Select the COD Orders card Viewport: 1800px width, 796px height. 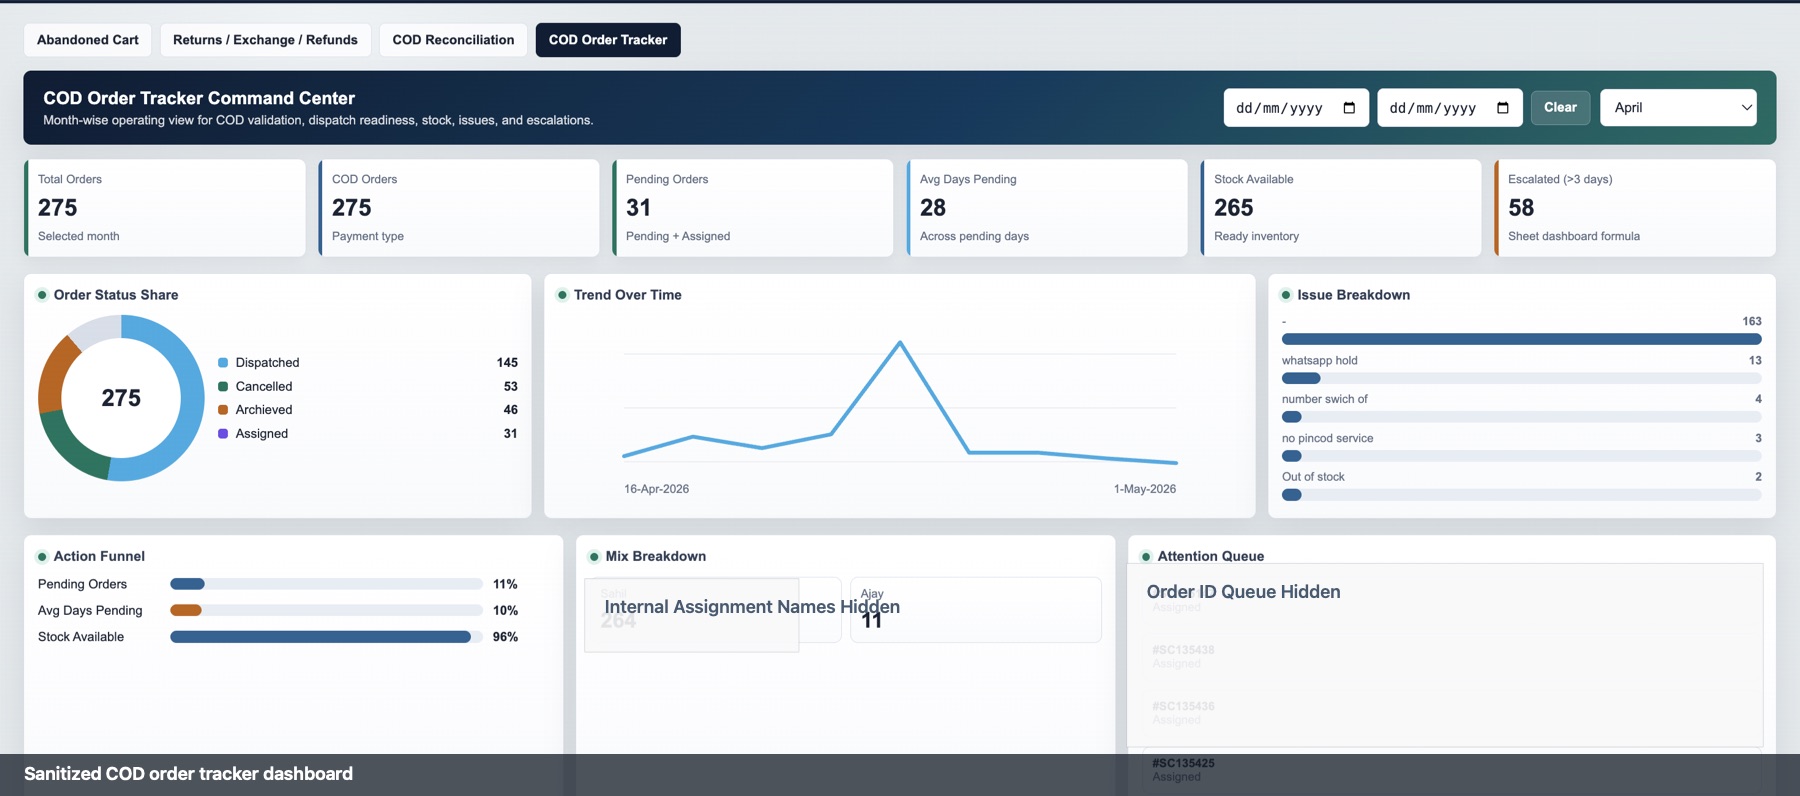pyautogui.click(x=459, y=208)
